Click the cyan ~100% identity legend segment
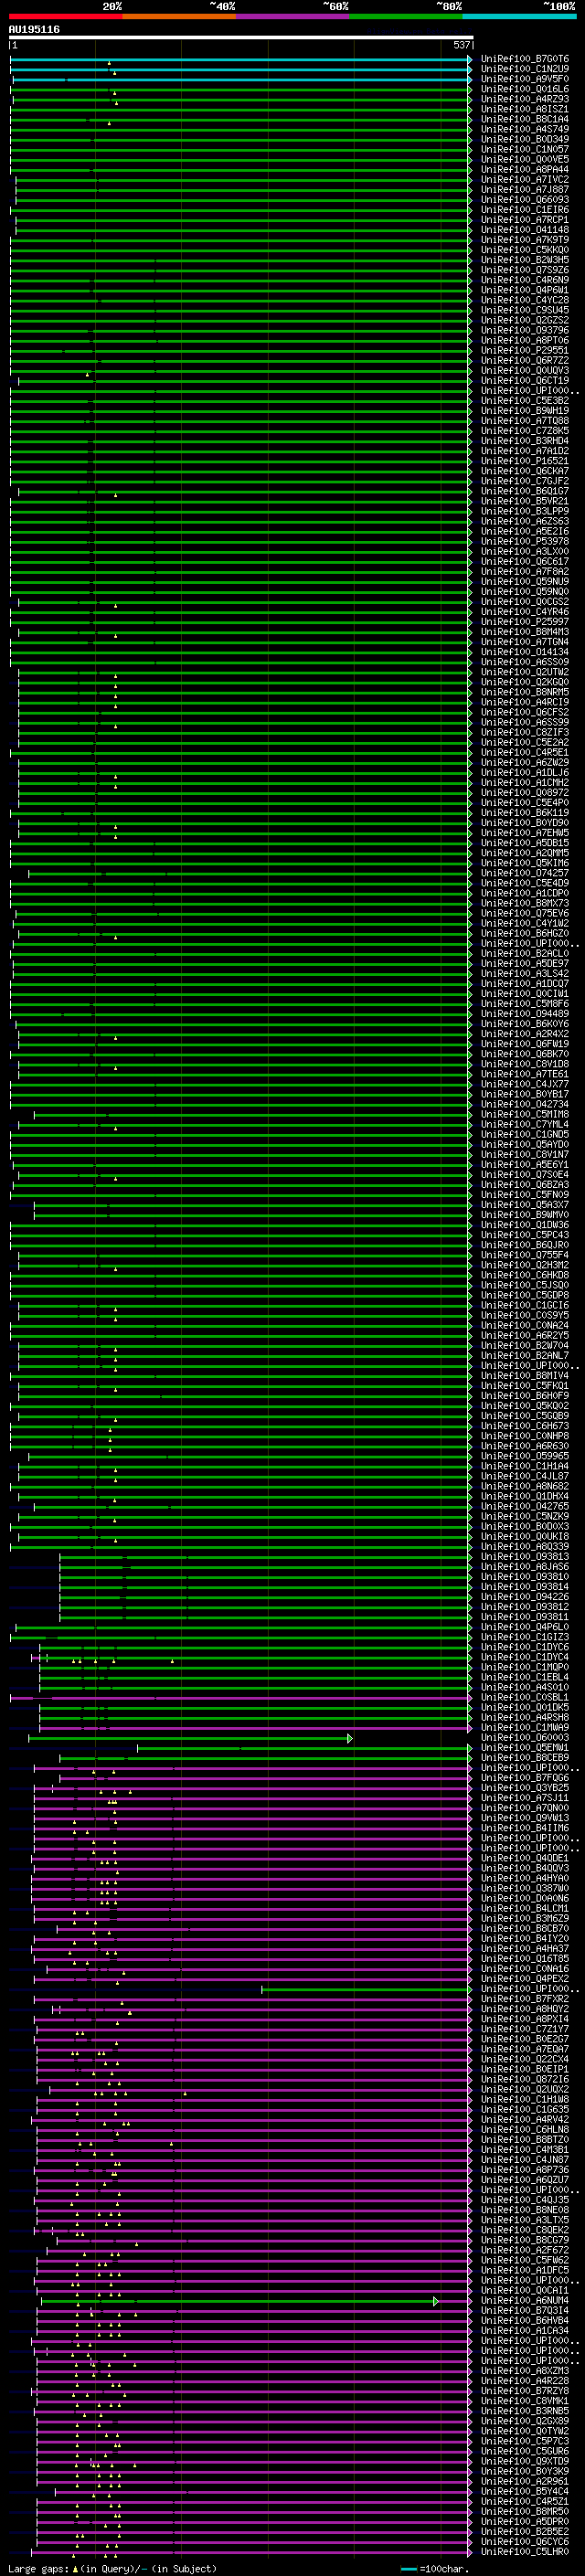 519,16
